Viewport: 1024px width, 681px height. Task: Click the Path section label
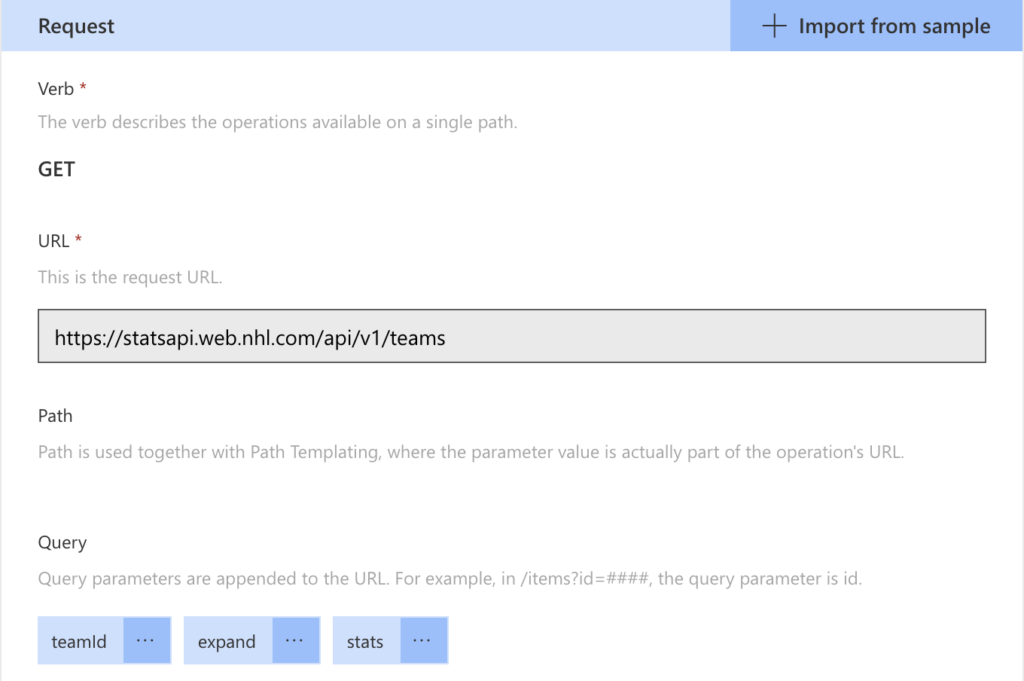tap(55, 415)
